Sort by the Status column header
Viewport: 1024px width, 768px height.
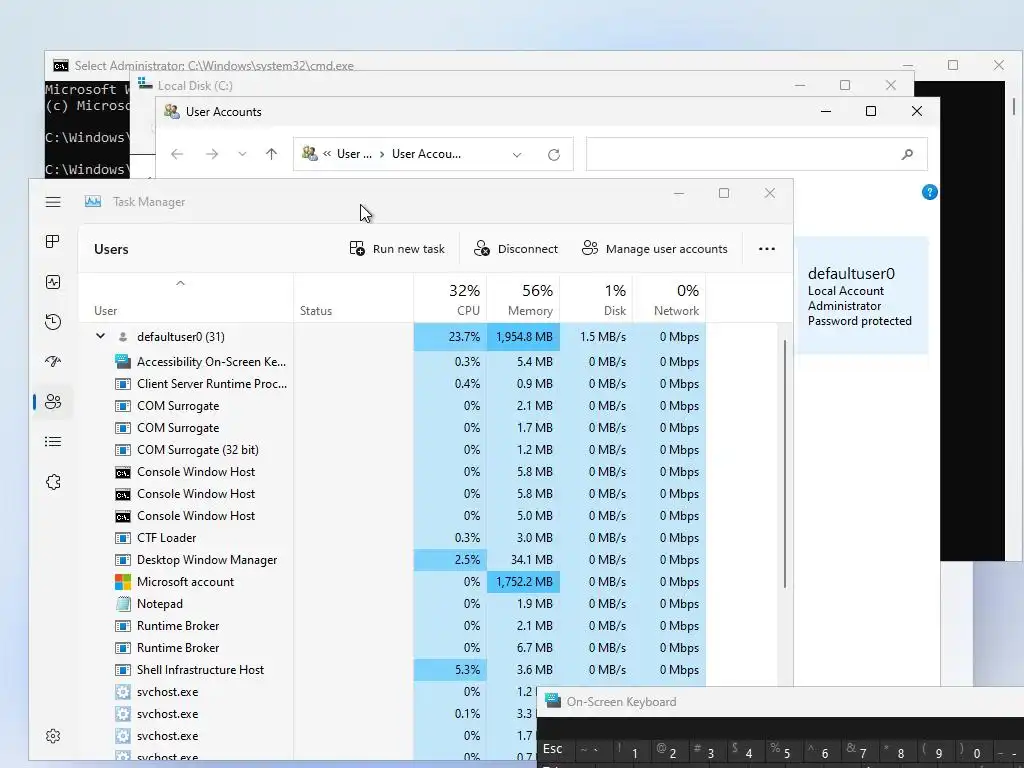click(x=353, y=298)
